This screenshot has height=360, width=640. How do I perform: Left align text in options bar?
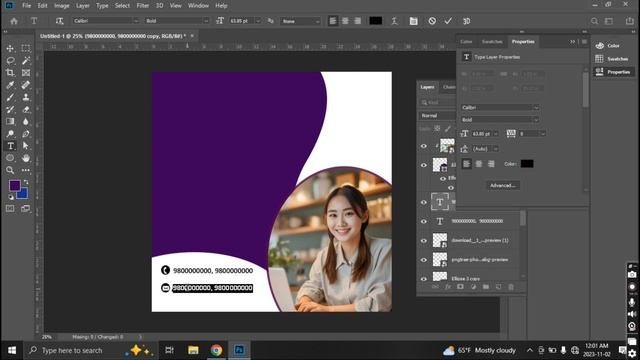click(333, 21)
